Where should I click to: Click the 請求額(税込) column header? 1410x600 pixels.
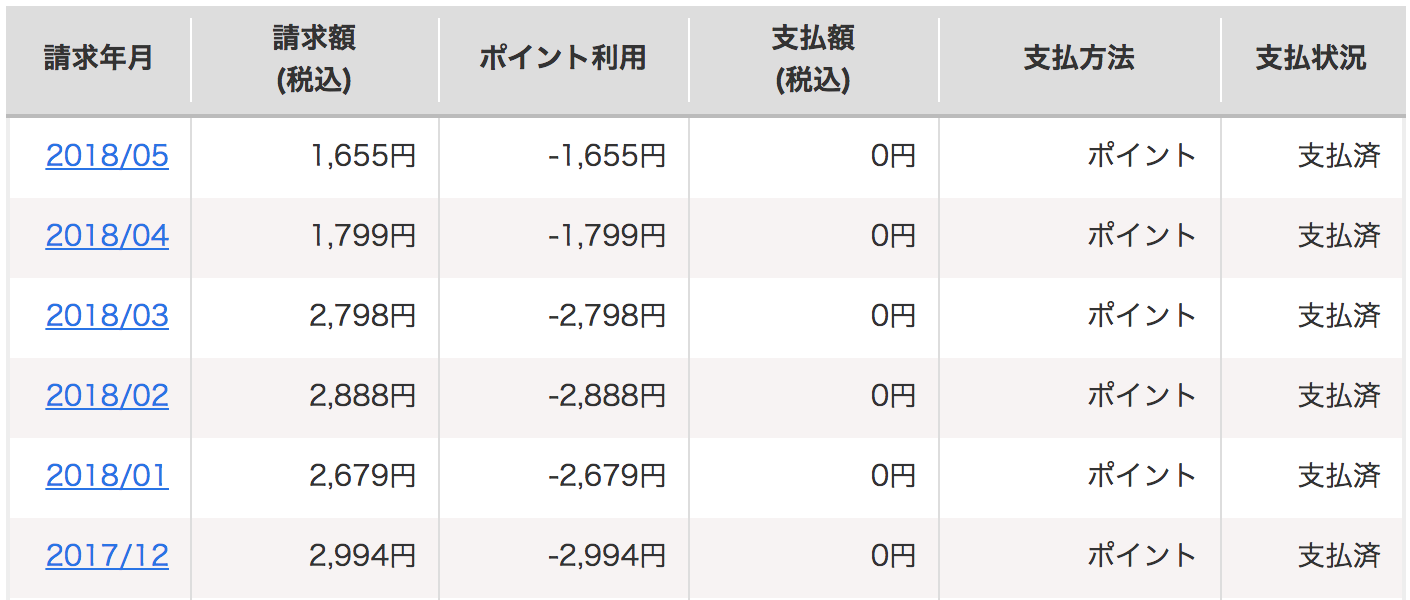tap(314, 59)
